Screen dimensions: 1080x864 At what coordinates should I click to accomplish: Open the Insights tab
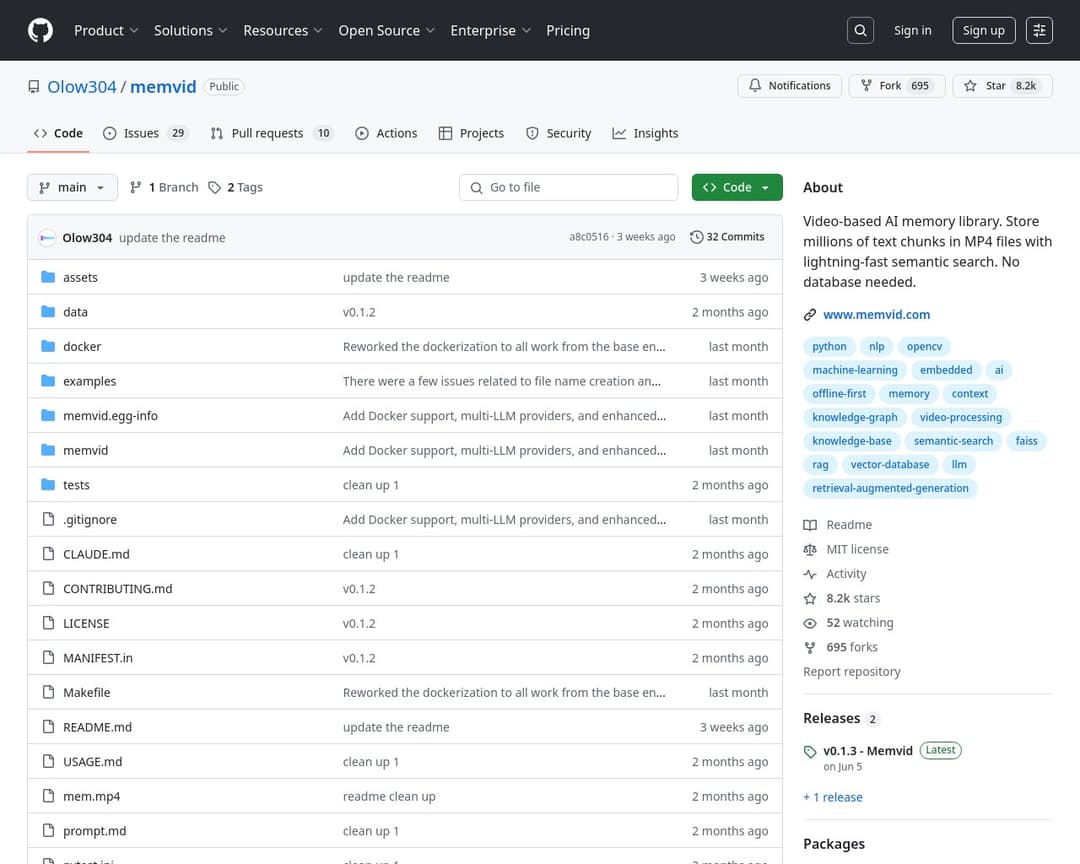tap(645, 133)
